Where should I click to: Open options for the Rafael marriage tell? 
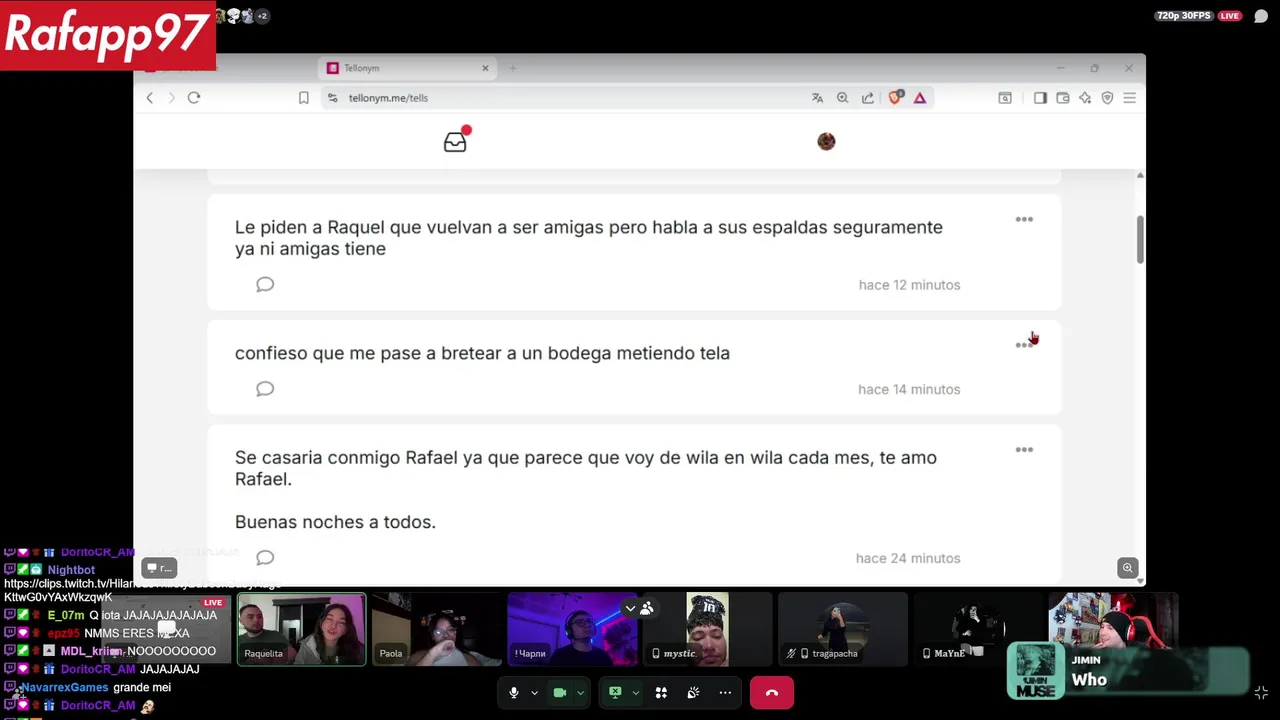point(1024,450)
